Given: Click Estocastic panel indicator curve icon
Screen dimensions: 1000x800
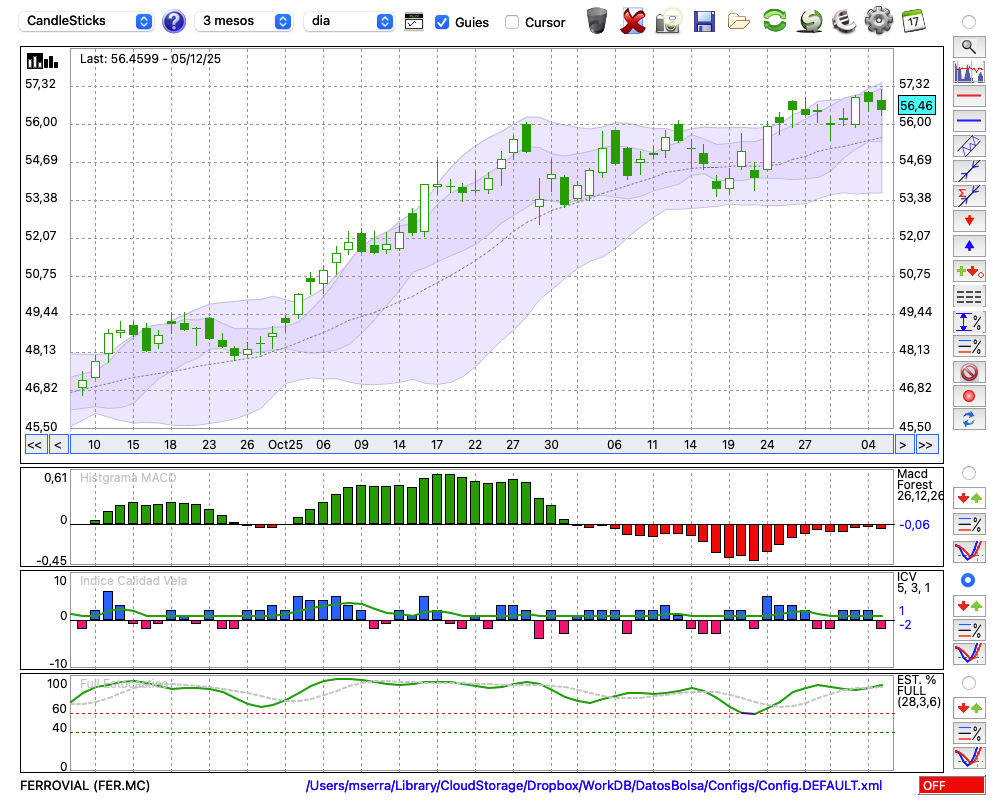Looking at the screenshot, I should 969,757.
